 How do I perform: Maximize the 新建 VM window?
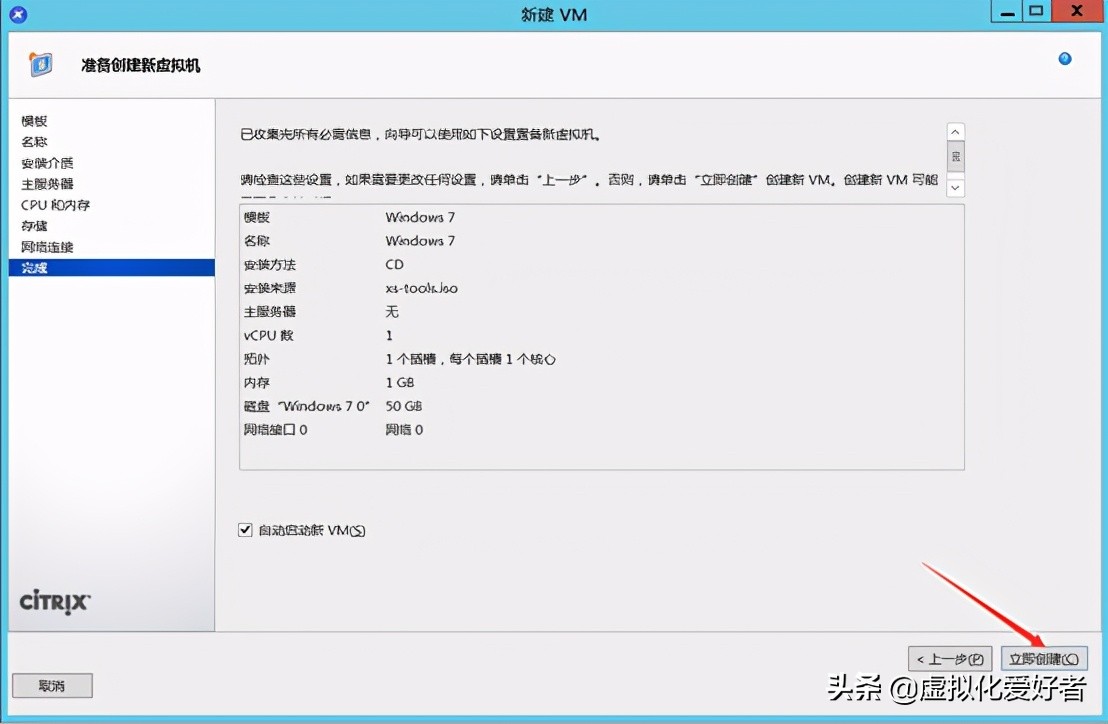[1037, 12]
